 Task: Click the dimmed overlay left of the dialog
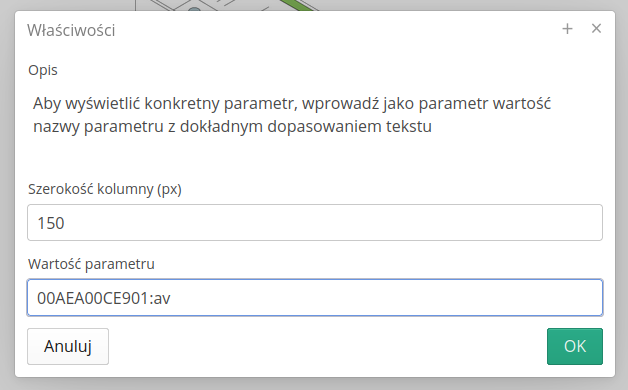click(x=7, y=195)
